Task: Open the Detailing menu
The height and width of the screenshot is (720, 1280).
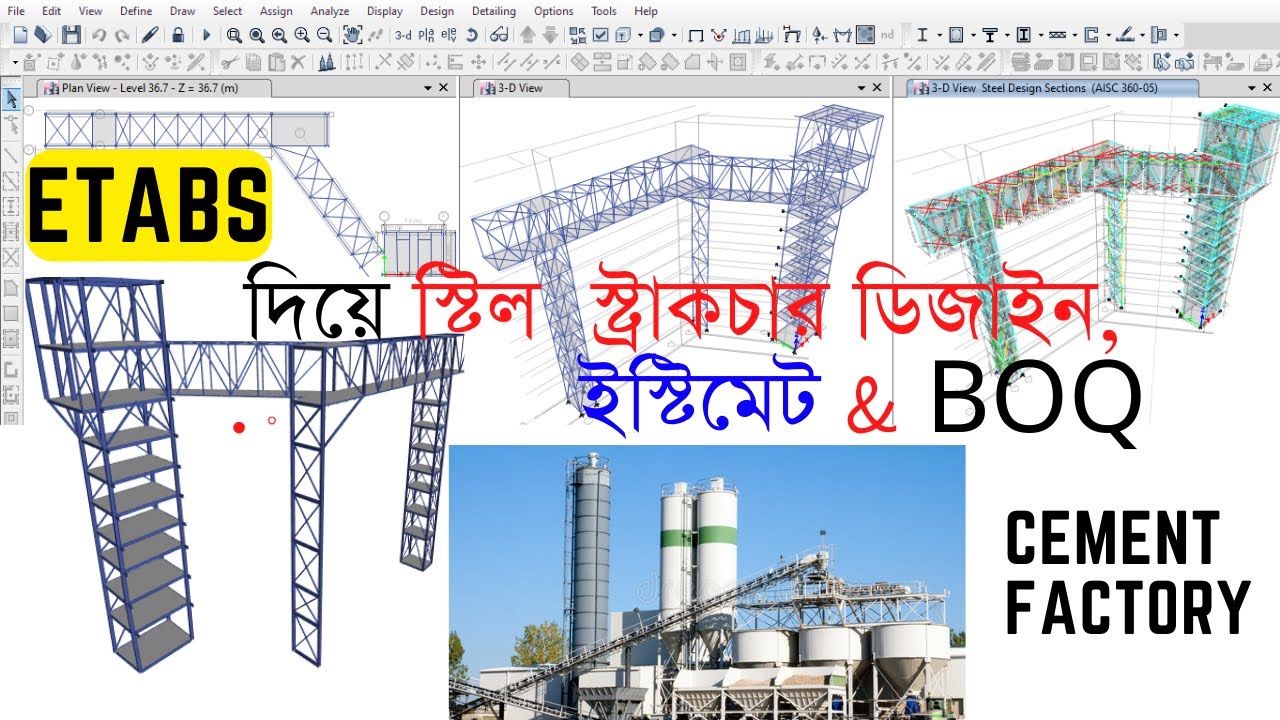Action: pyautogui.click(x=493, y=11)
